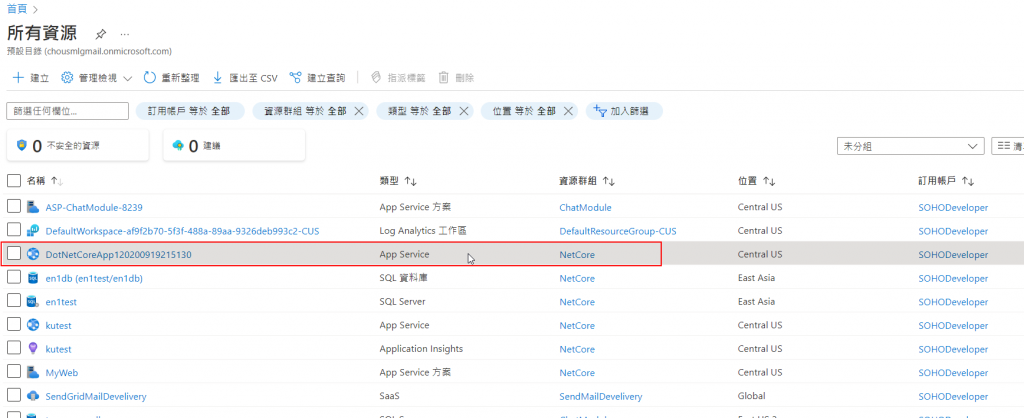Click SQL Server icon for en1test
Screen dimensions: 1024x418
click(x=33, y=301)
